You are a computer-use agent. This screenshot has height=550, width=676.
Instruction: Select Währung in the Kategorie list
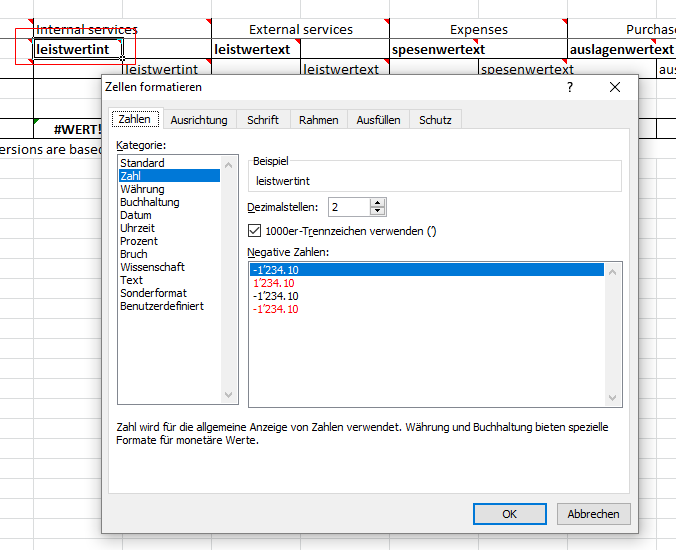(142, 189)
